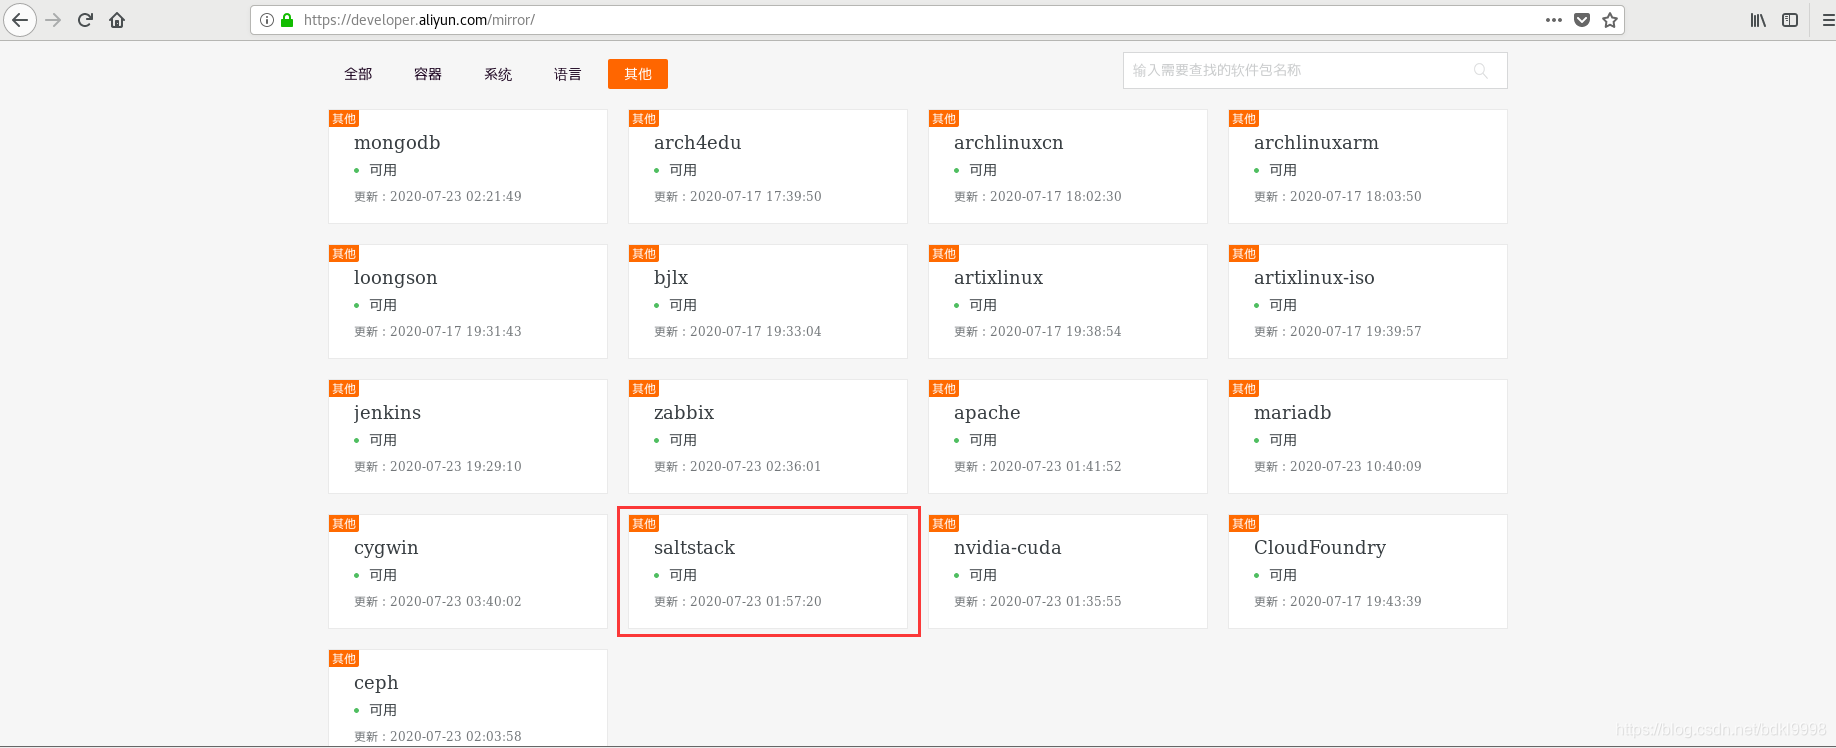Screen dimensions: 1836x748
Task: Click update time 2020-07-17 19:39:57
Action: [x=1356, y=332]
